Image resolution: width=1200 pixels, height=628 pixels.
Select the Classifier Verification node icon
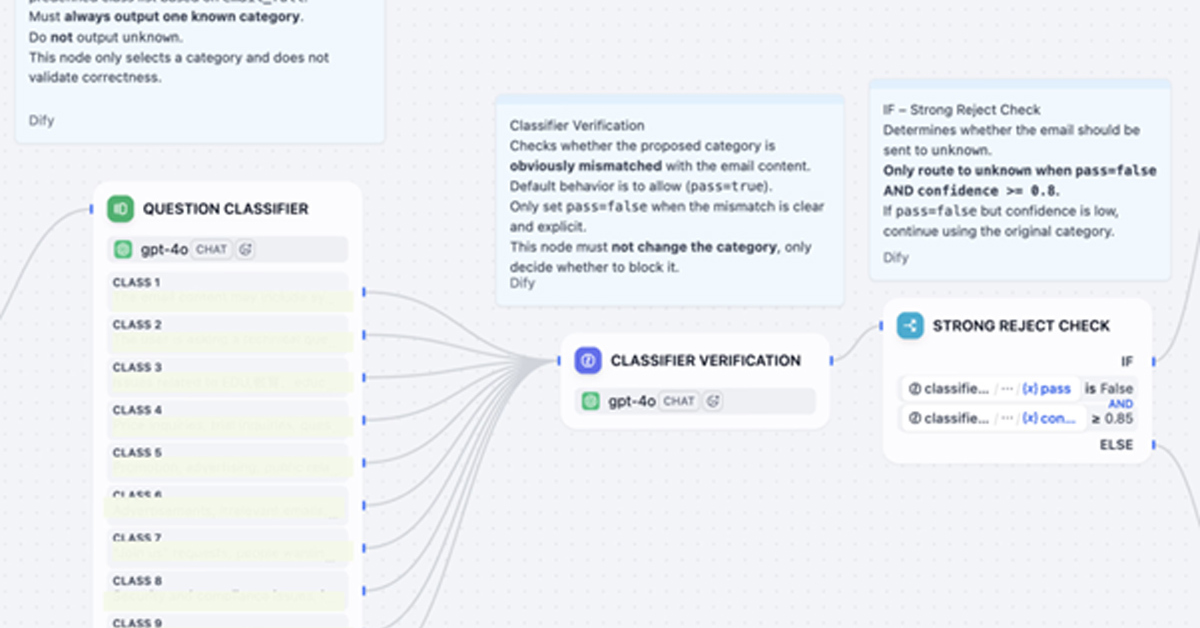(587, 360)
